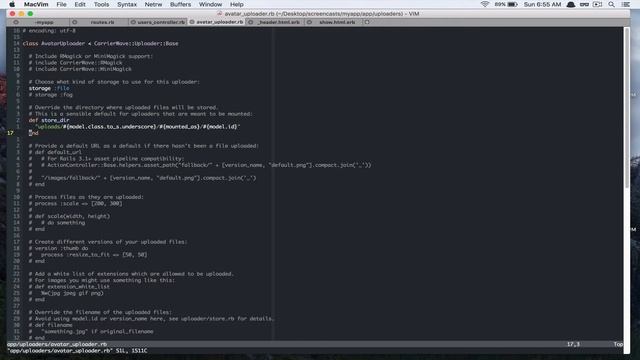Click the 'def store_dir' line
The height and width of the screenshot is (360, 640).
(x=49, y=120)
